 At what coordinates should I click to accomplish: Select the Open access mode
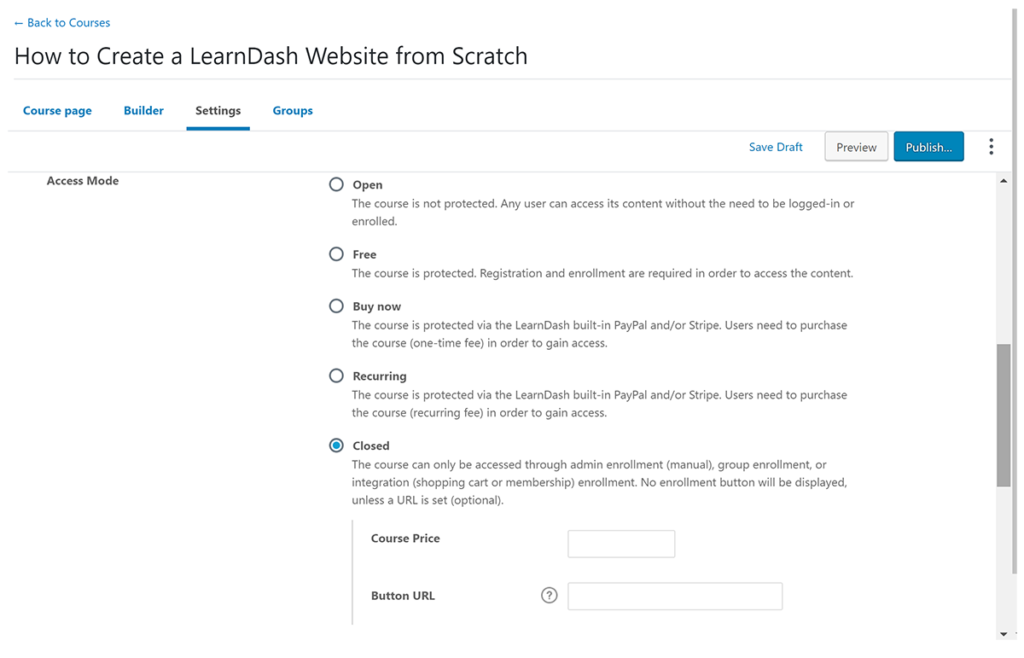tap(337, 185)
